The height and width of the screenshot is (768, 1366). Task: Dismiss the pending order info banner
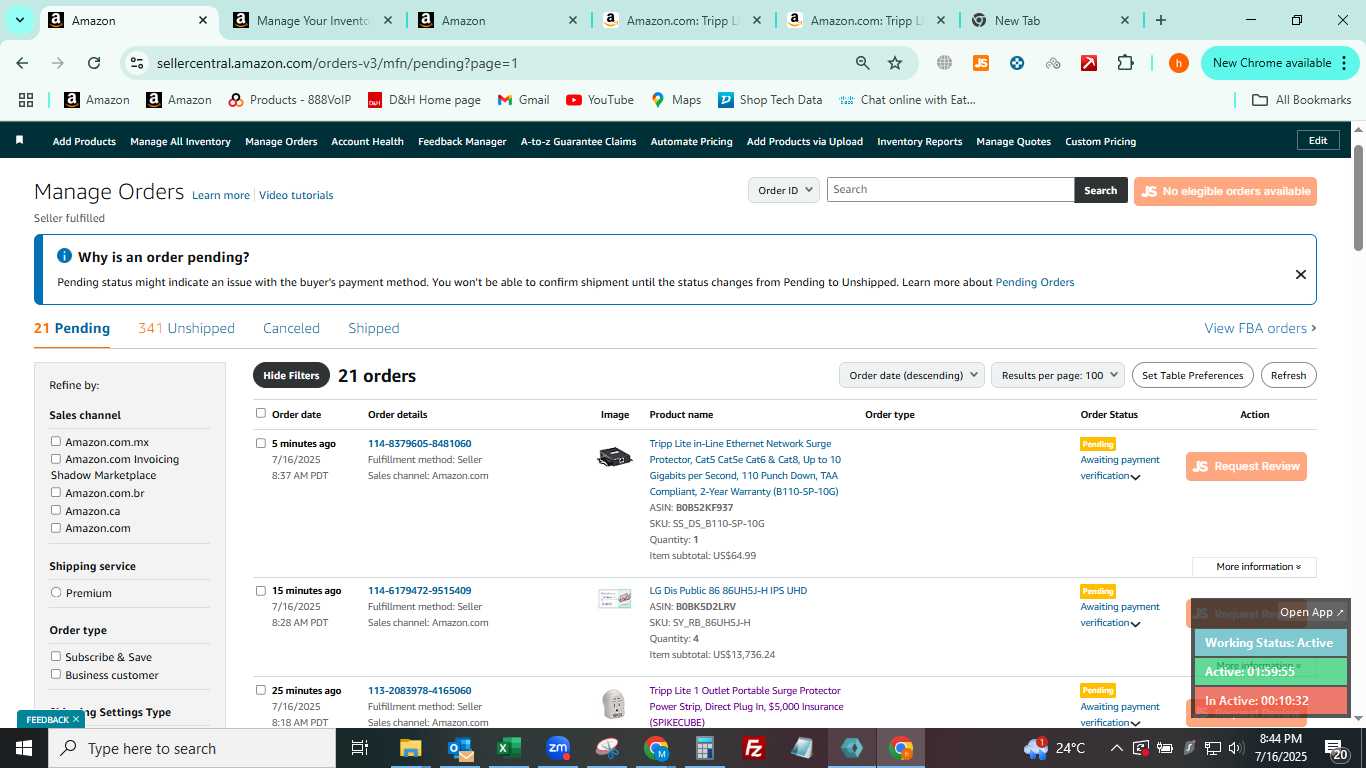tap(1300, 274)
